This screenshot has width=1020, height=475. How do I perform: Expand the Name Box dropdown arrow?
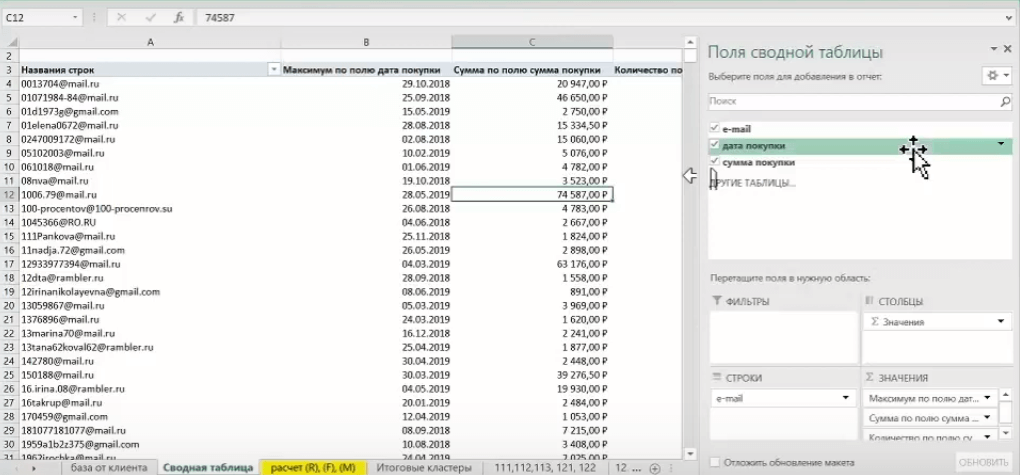75,18
